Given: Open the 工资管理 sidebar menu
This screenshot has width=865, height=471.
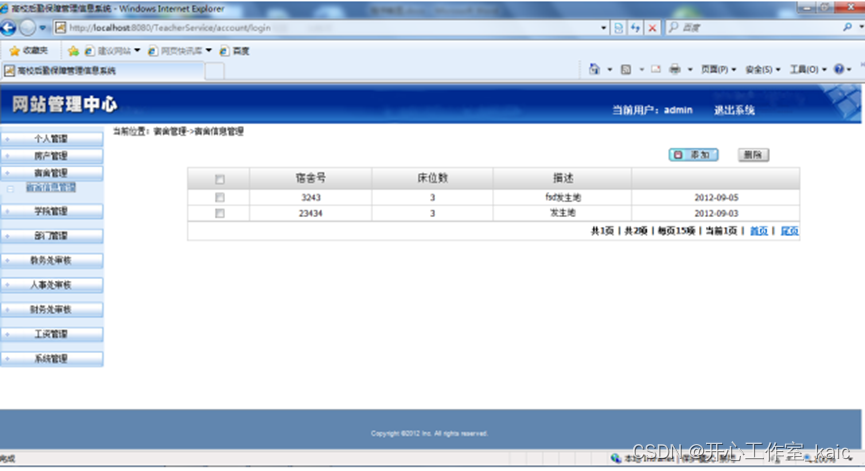Looking at the screenshot, I should pyautogui.click(x=51, y=334).
